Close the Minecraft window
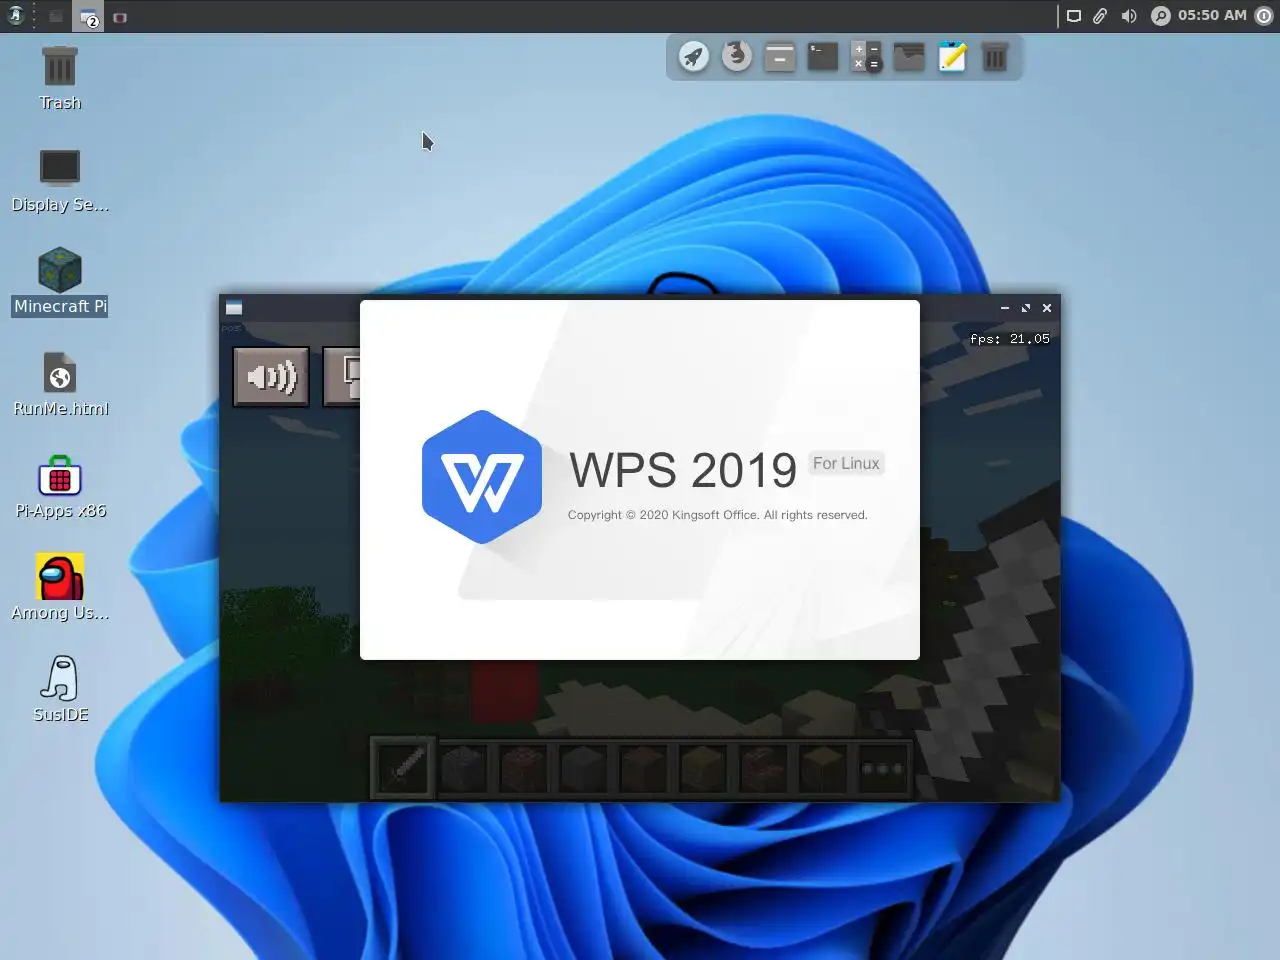1280x960 pixels. pos(1047,308)
